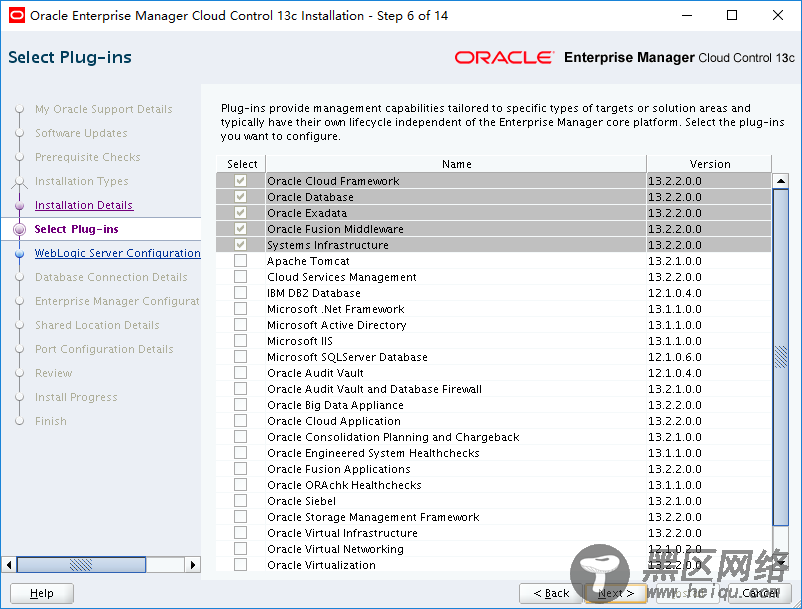
Task: Click the Database Connection Details step
Action: (x=111, y=277)
